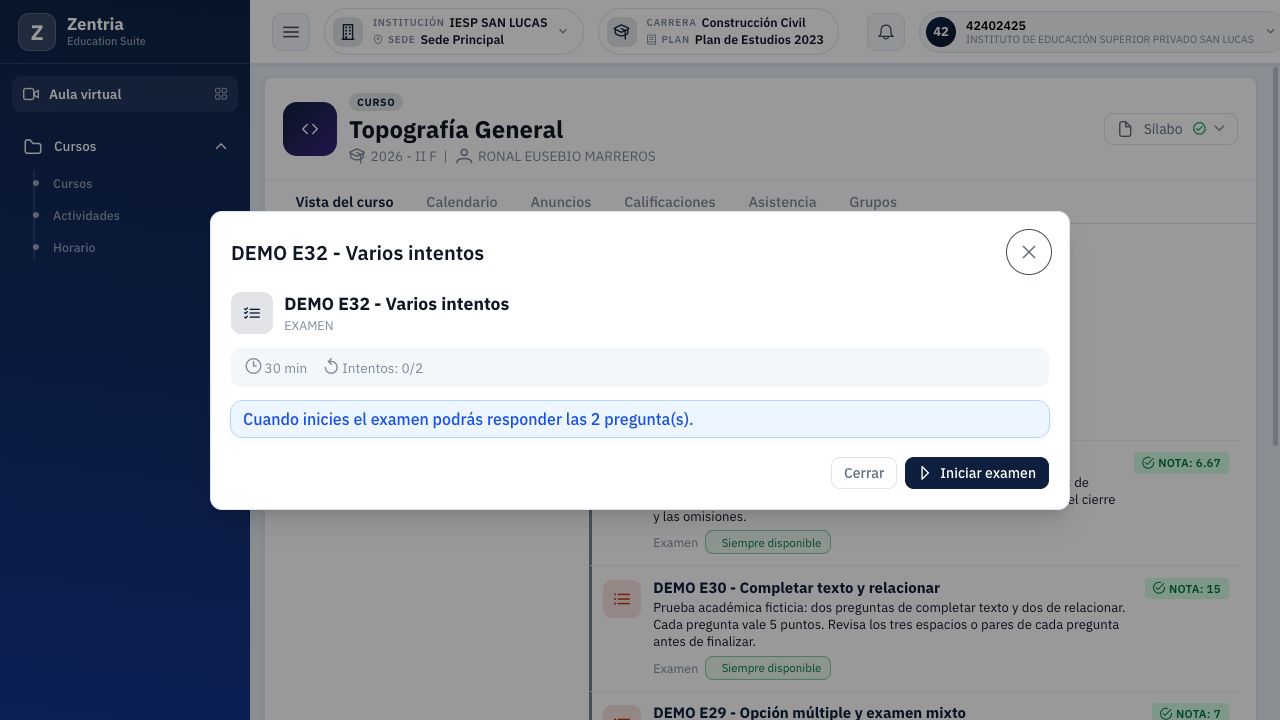Click the Sílabo document icon
The image size is (1280, 720).
(x=1125, y=129)
